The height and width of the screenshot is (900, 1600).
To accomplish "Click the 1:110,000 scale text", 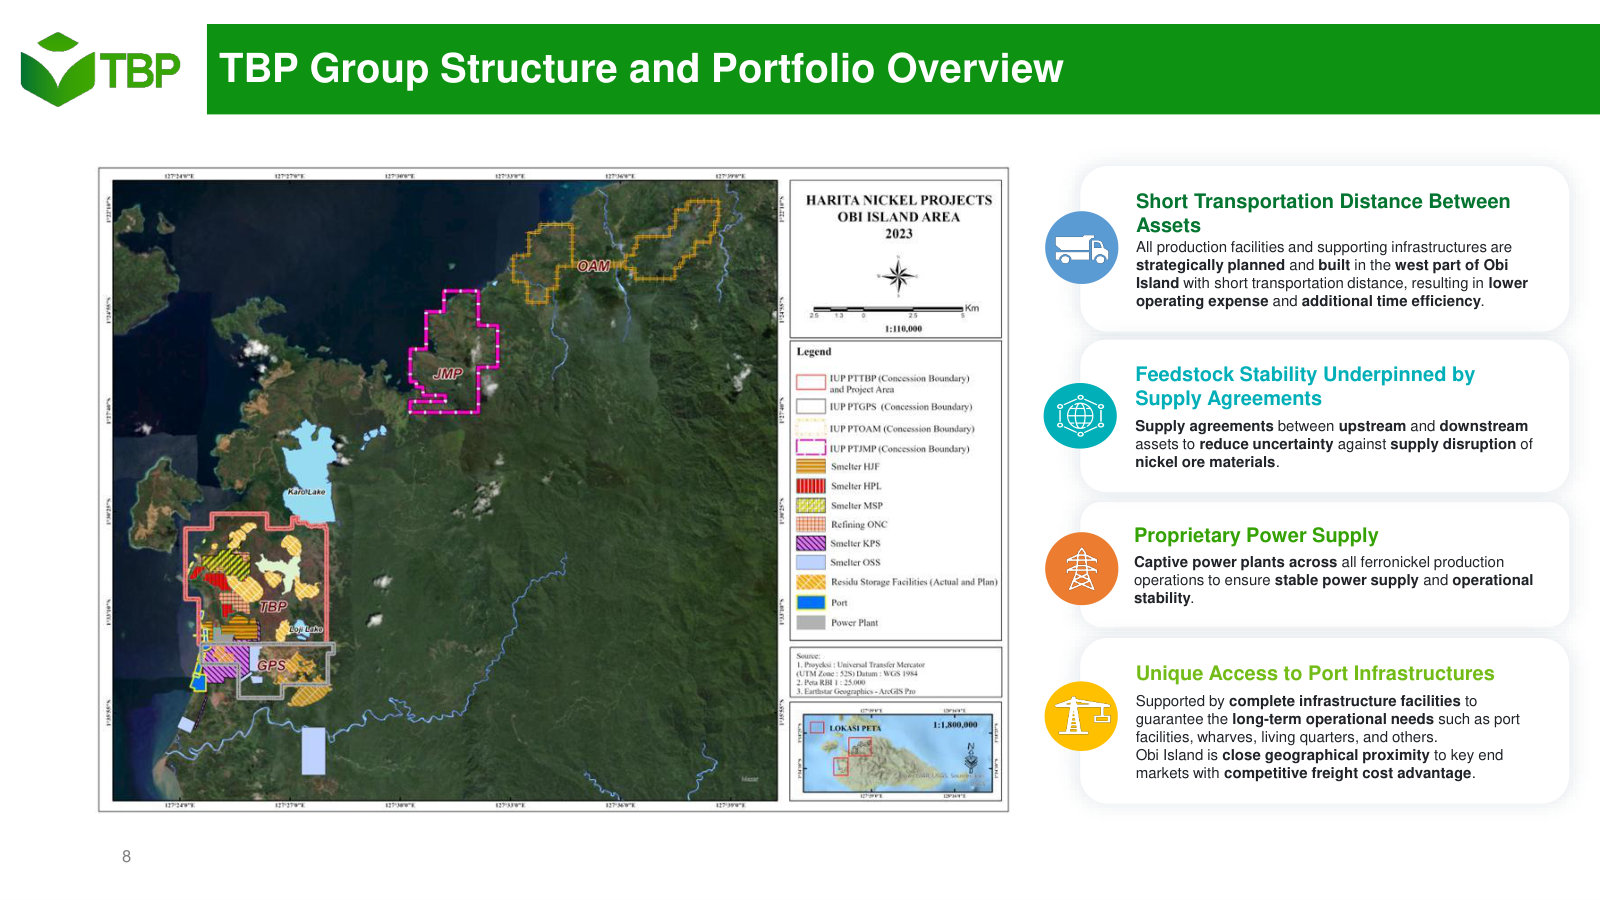I will pos(903,328).
